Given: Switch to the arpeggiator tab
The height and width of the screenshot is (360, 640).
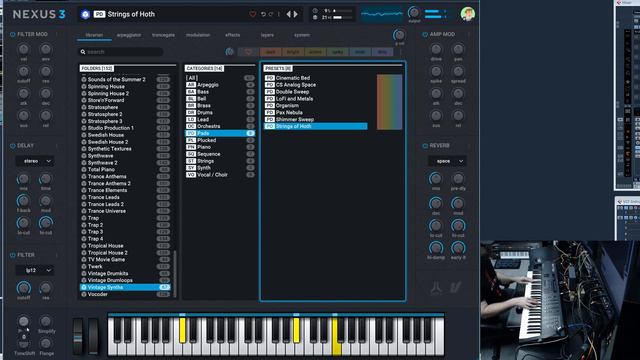Looking at the screenshot, I should 129,35.
